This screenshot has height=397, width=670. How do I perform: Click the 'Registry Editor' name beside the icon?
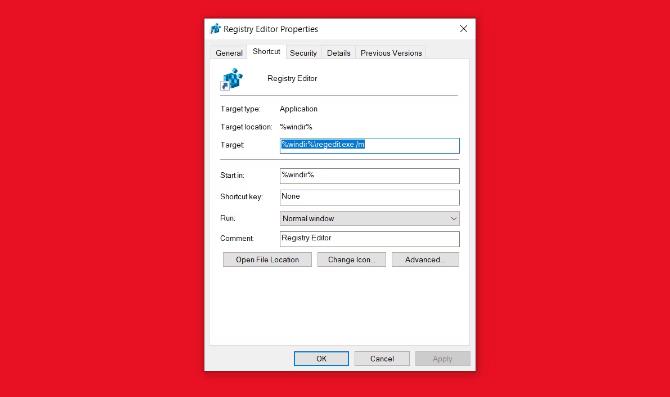(x=292, y=78)
